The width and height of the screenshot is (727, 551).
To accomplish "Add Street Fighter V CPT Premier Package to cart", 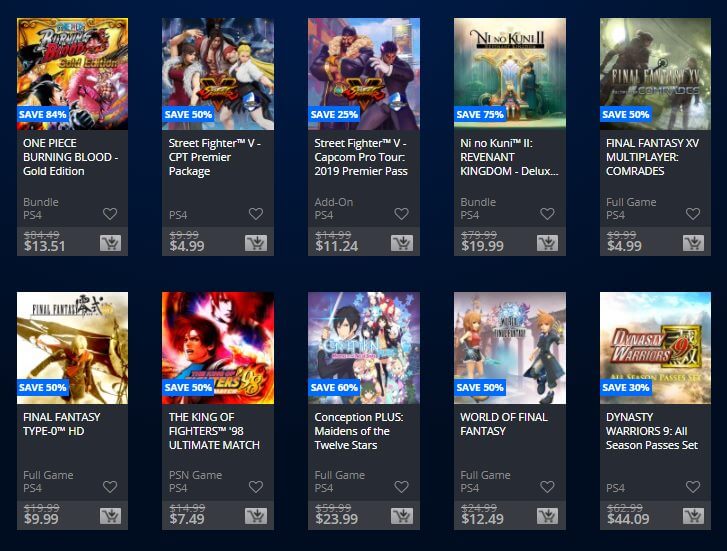I will pos(256,243).
